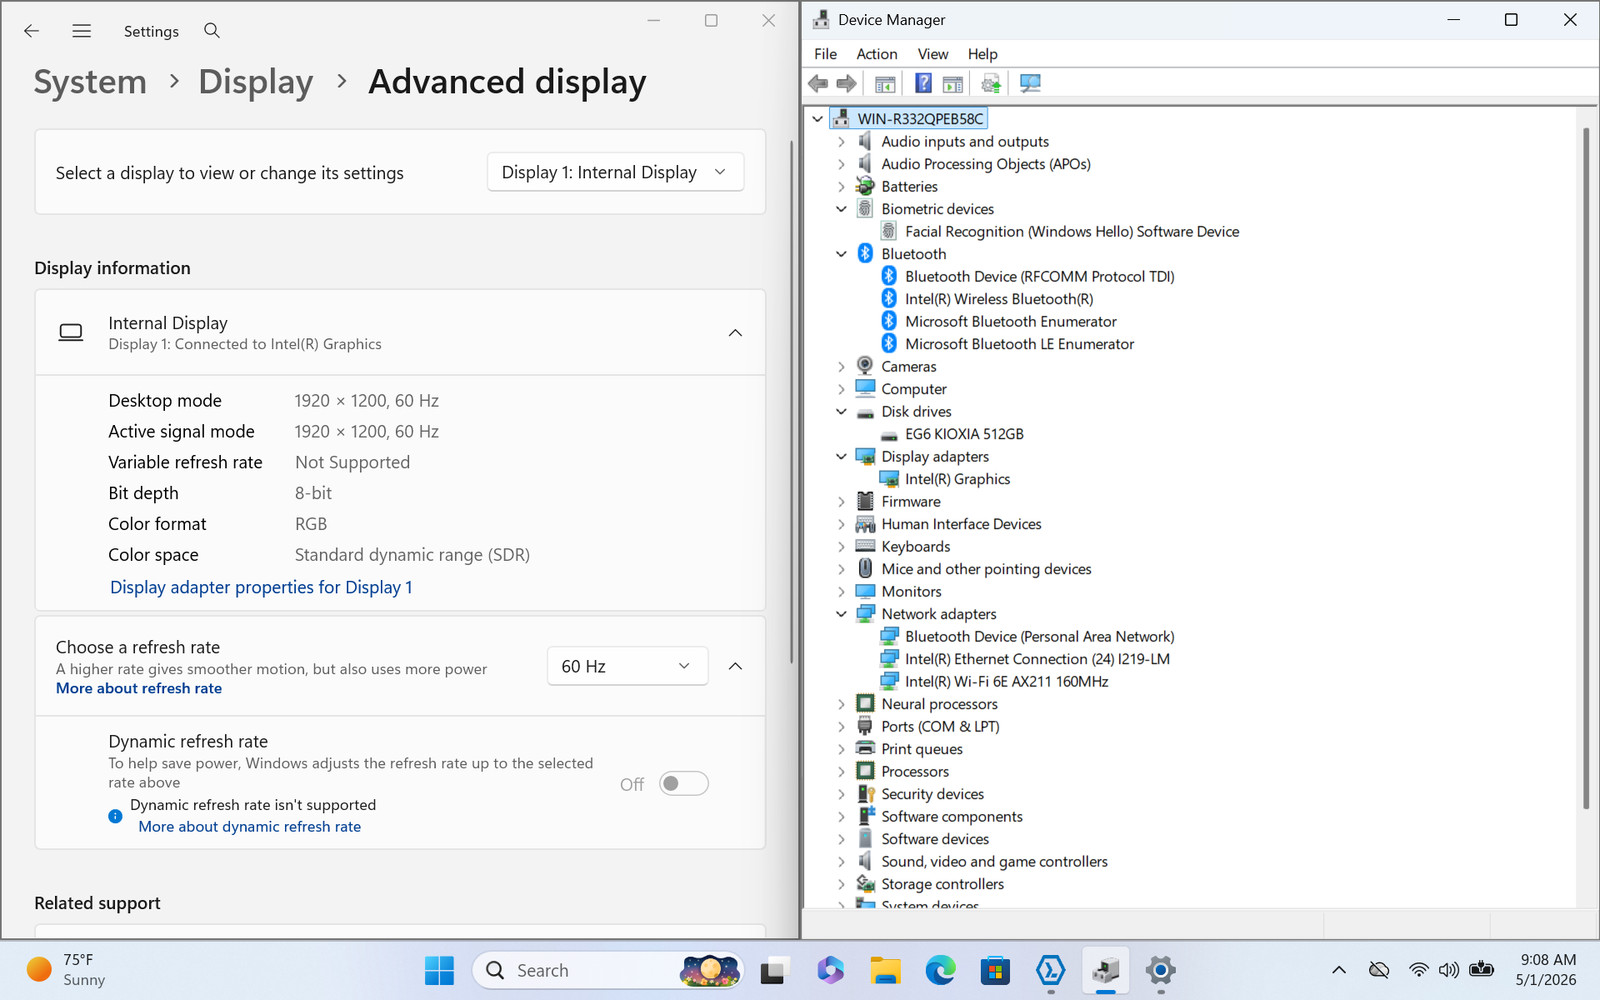
Task: Click the Settings search magnifier icon
Action: 212,31
